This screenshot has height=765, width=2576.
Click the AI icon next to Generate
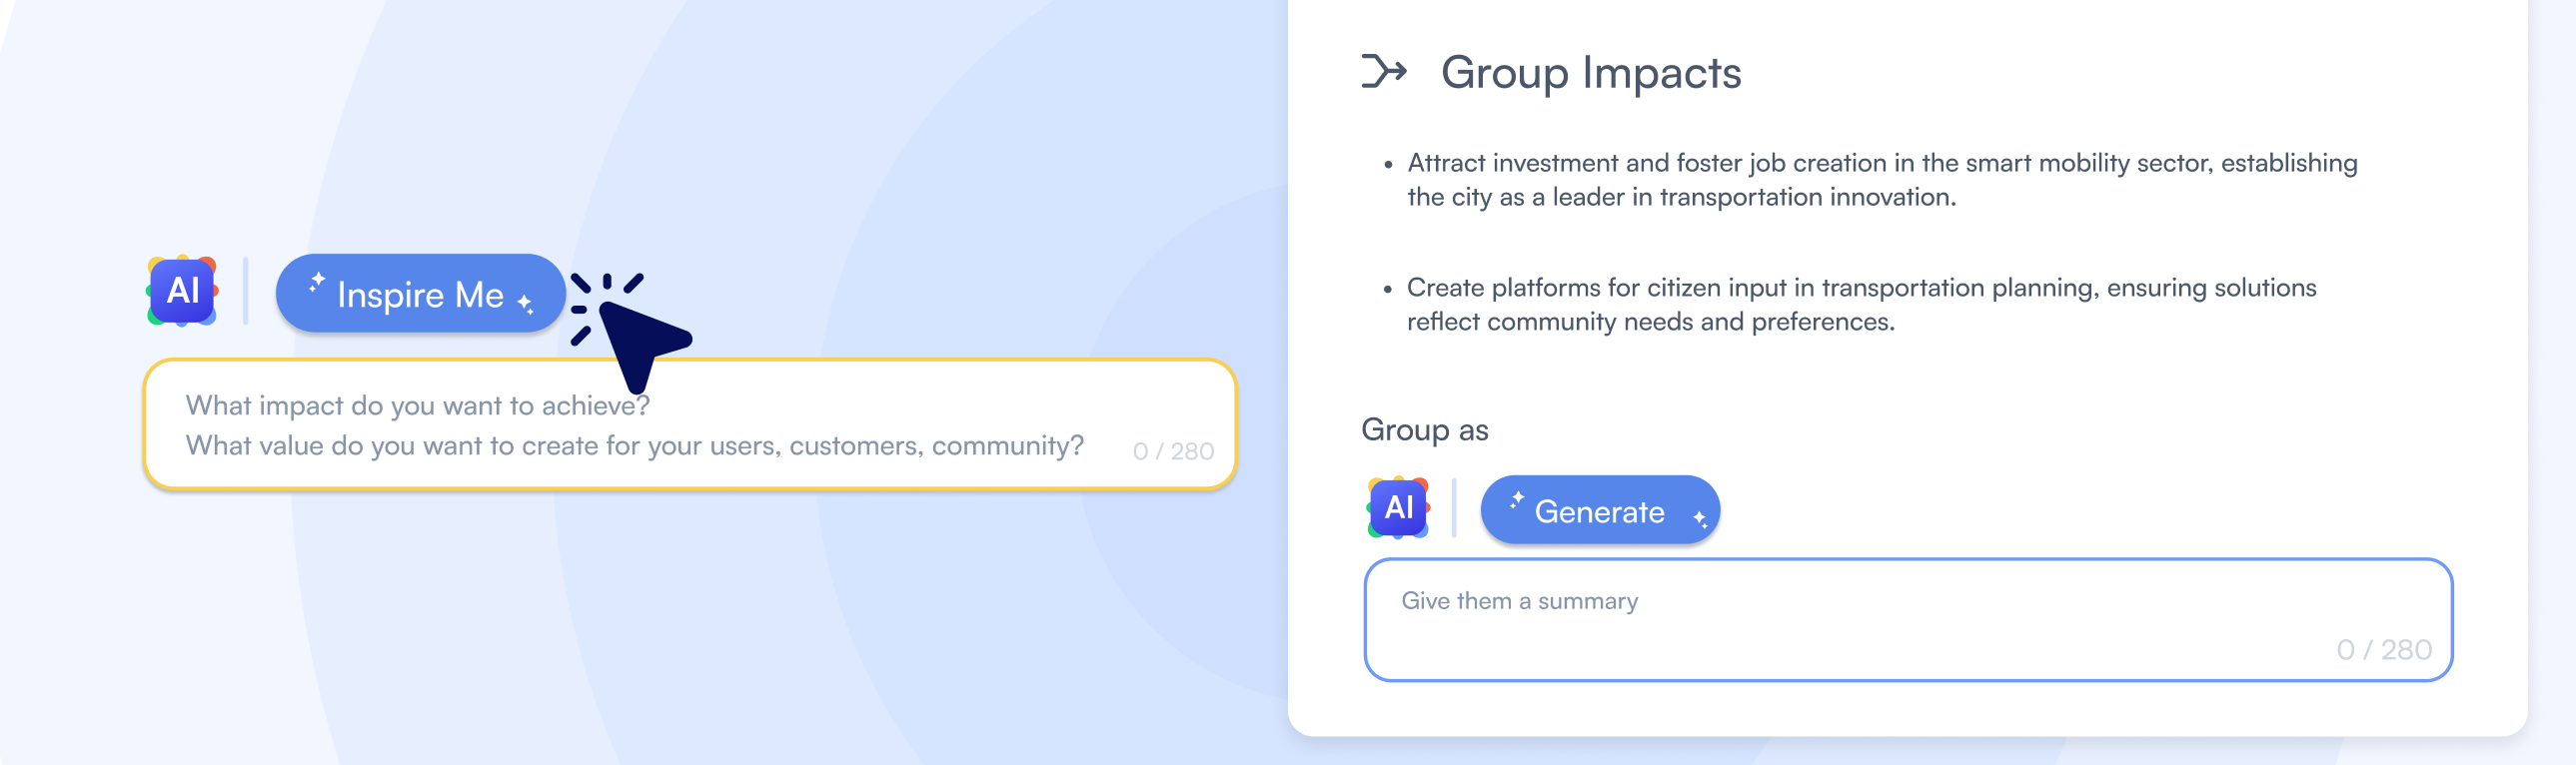click(x=1399, y=509)
